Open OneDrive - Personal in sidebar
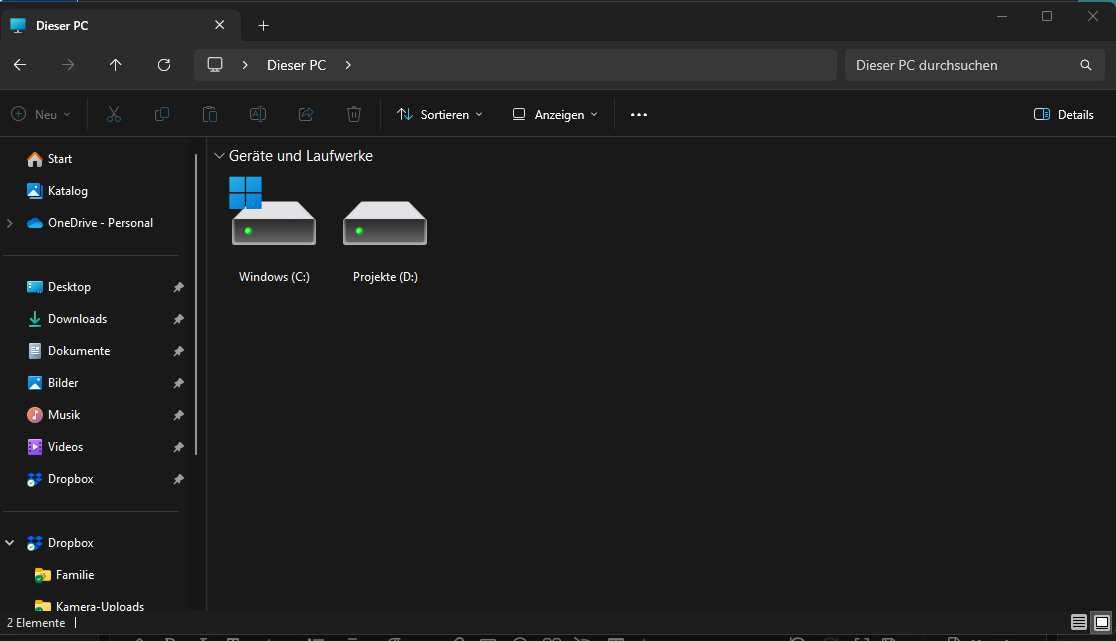This screenshot has width=1116, height=641. click(x=89, y=223)
